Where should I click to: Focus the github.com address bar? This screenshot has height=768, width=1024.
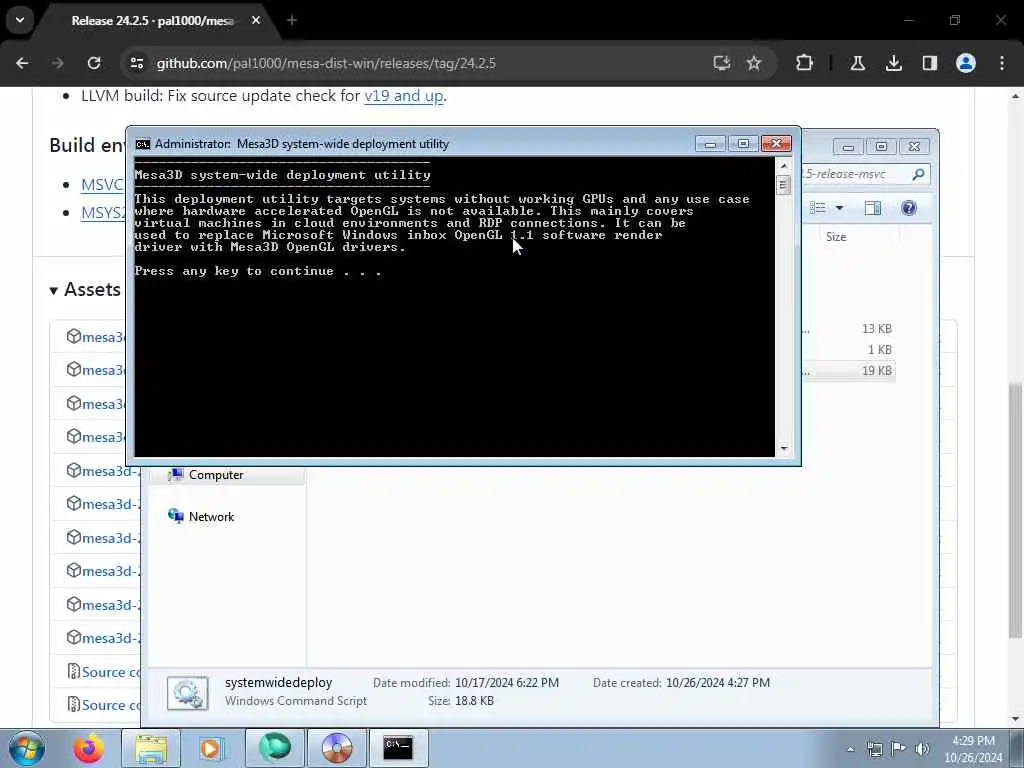point(325,63)
